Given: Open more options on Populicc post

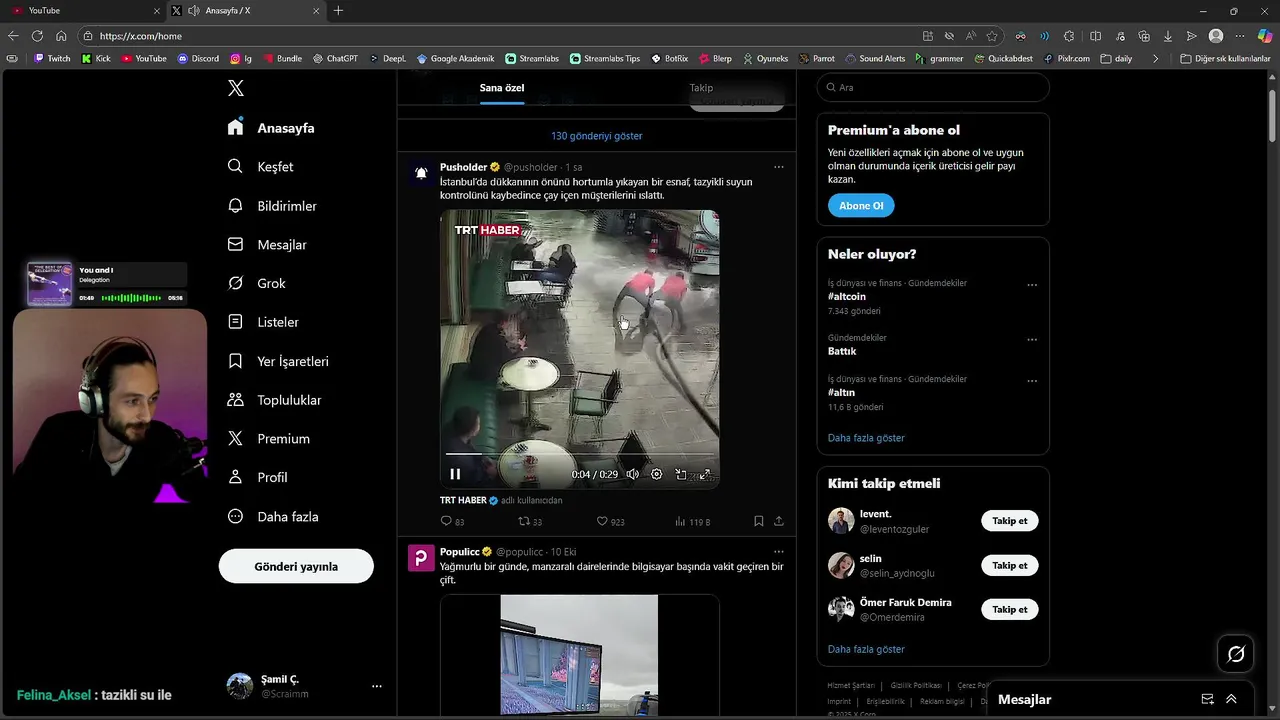Looking at the screenshot, I should 779,552.
